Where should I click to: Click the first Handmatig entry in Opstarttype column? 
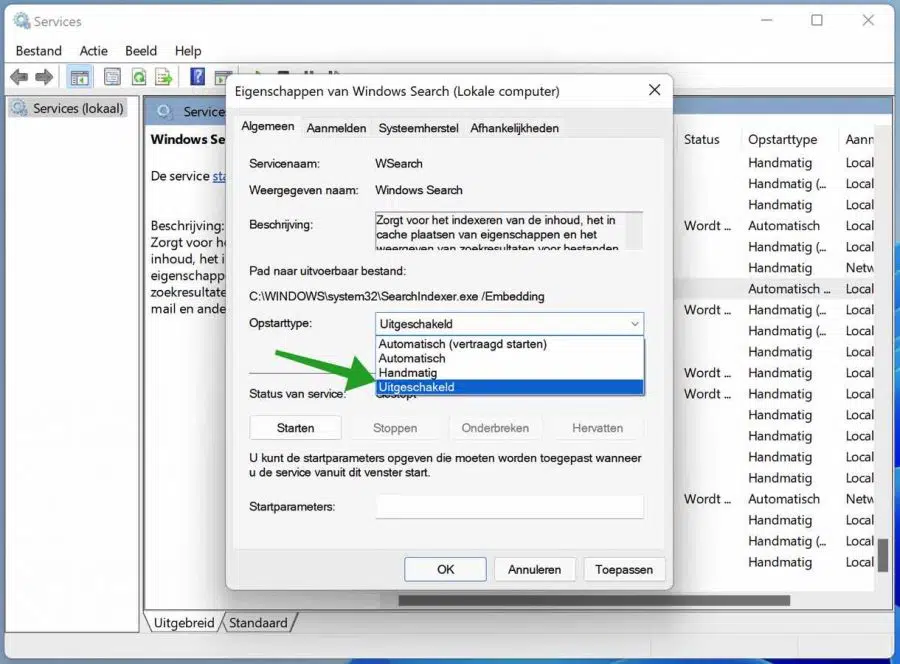point(780,162)
